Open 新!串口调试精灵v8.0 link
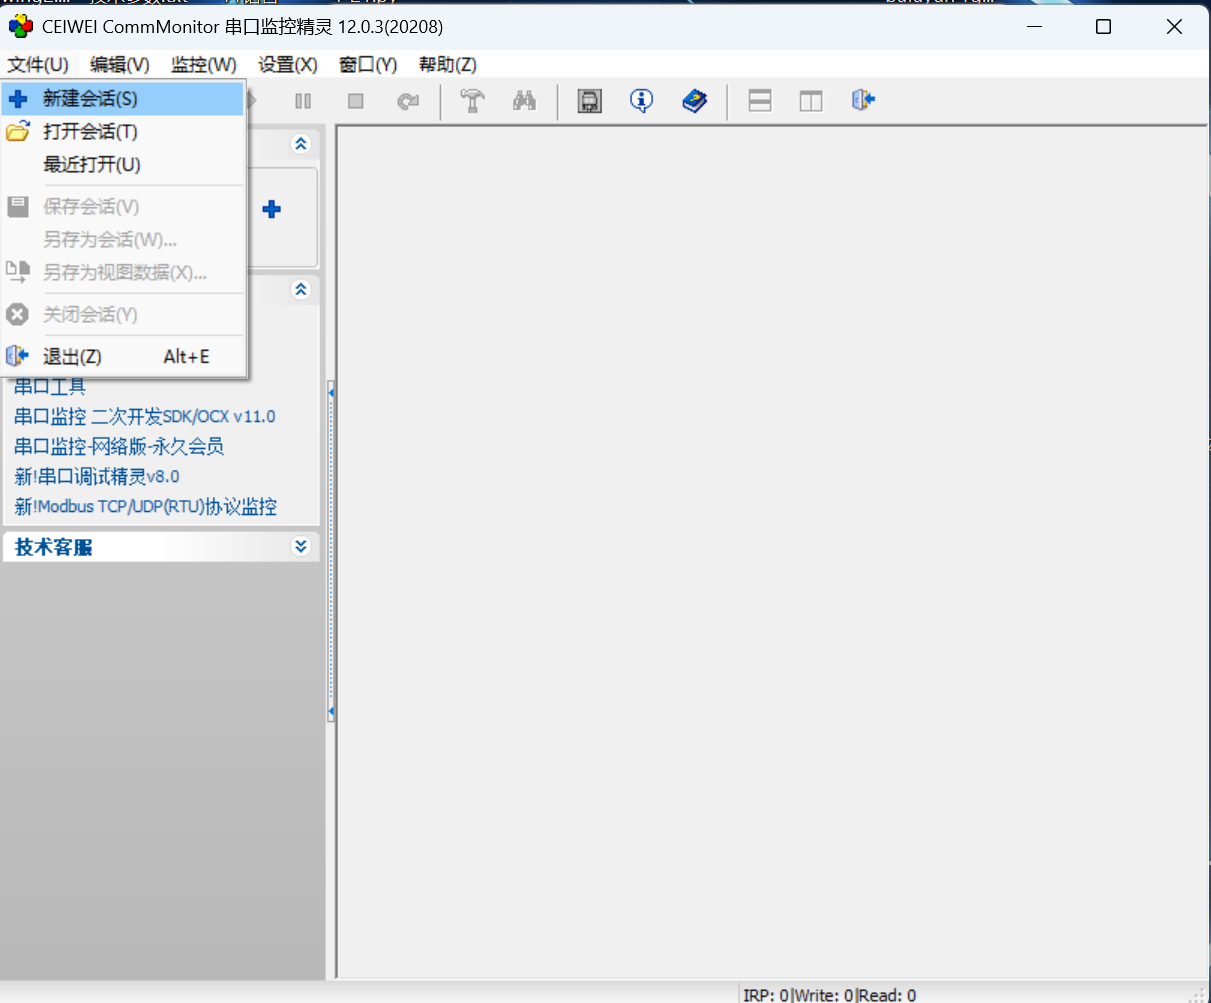Viewport: 1211px width, 1003px height. 97,477
